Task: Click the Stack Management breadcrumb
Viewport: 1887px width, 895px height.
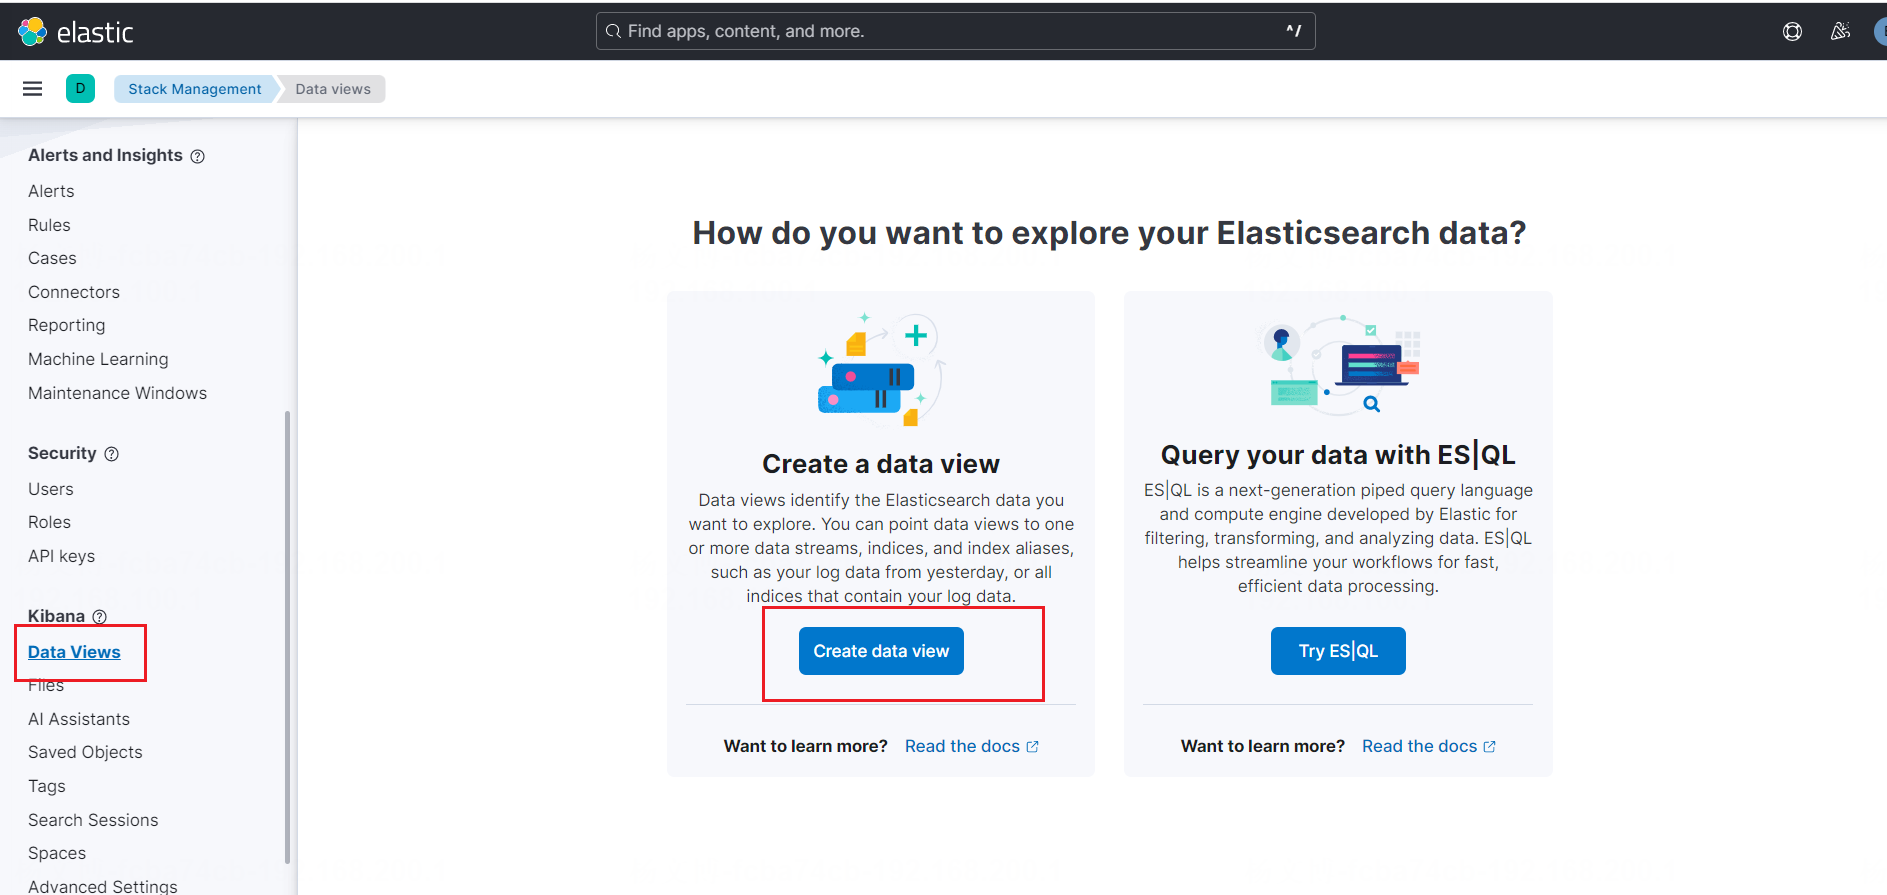Action: (194, 89)
